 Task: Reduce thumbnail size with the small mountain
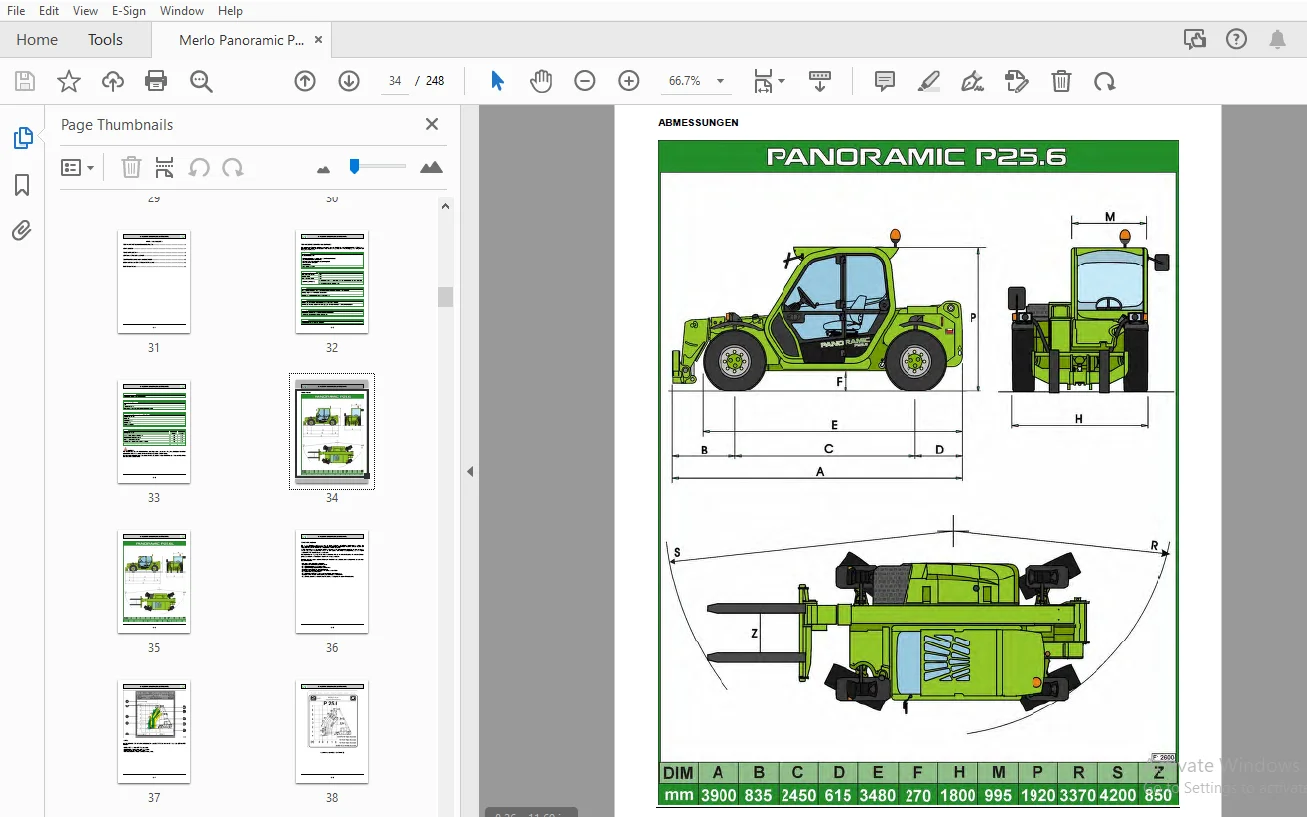(323, 169)
